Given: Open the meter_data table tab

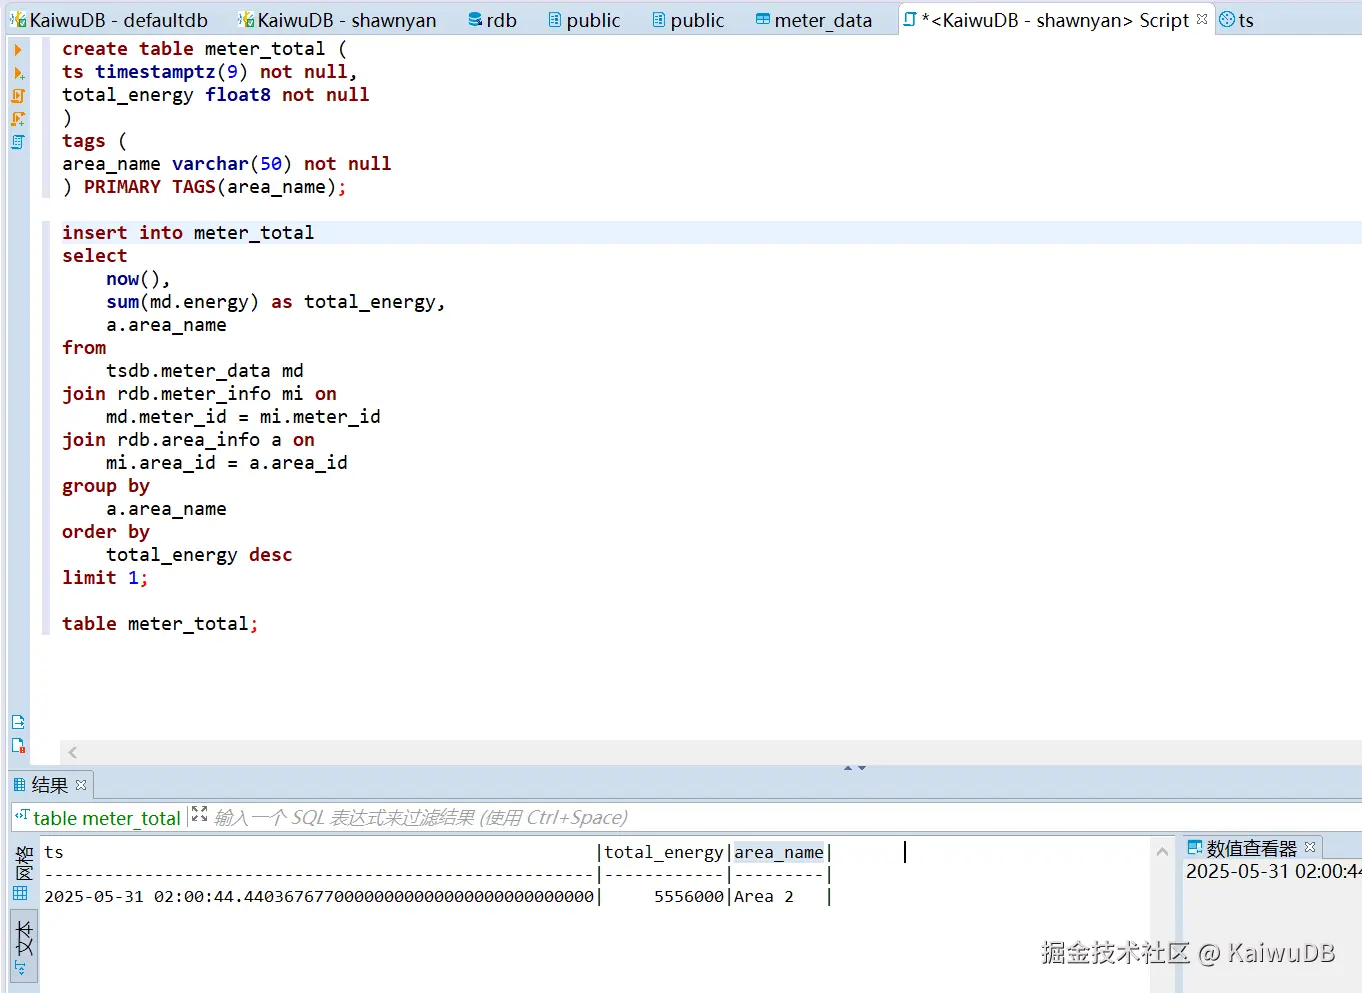Looking at the screenshot, I should [814, 20].
